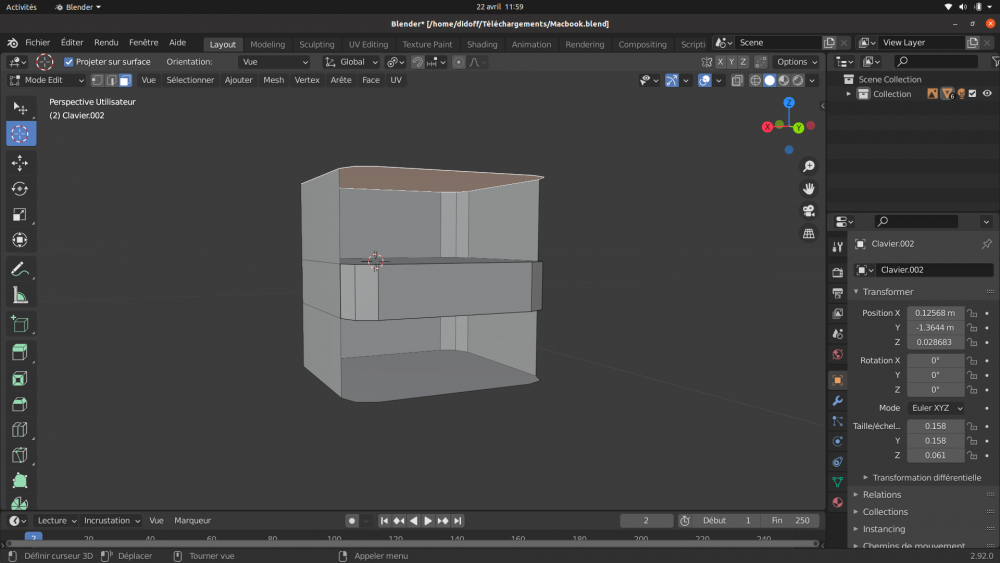1000x563 pixels.
Task: Select the Rotate tool
Action: coord(20,189)
